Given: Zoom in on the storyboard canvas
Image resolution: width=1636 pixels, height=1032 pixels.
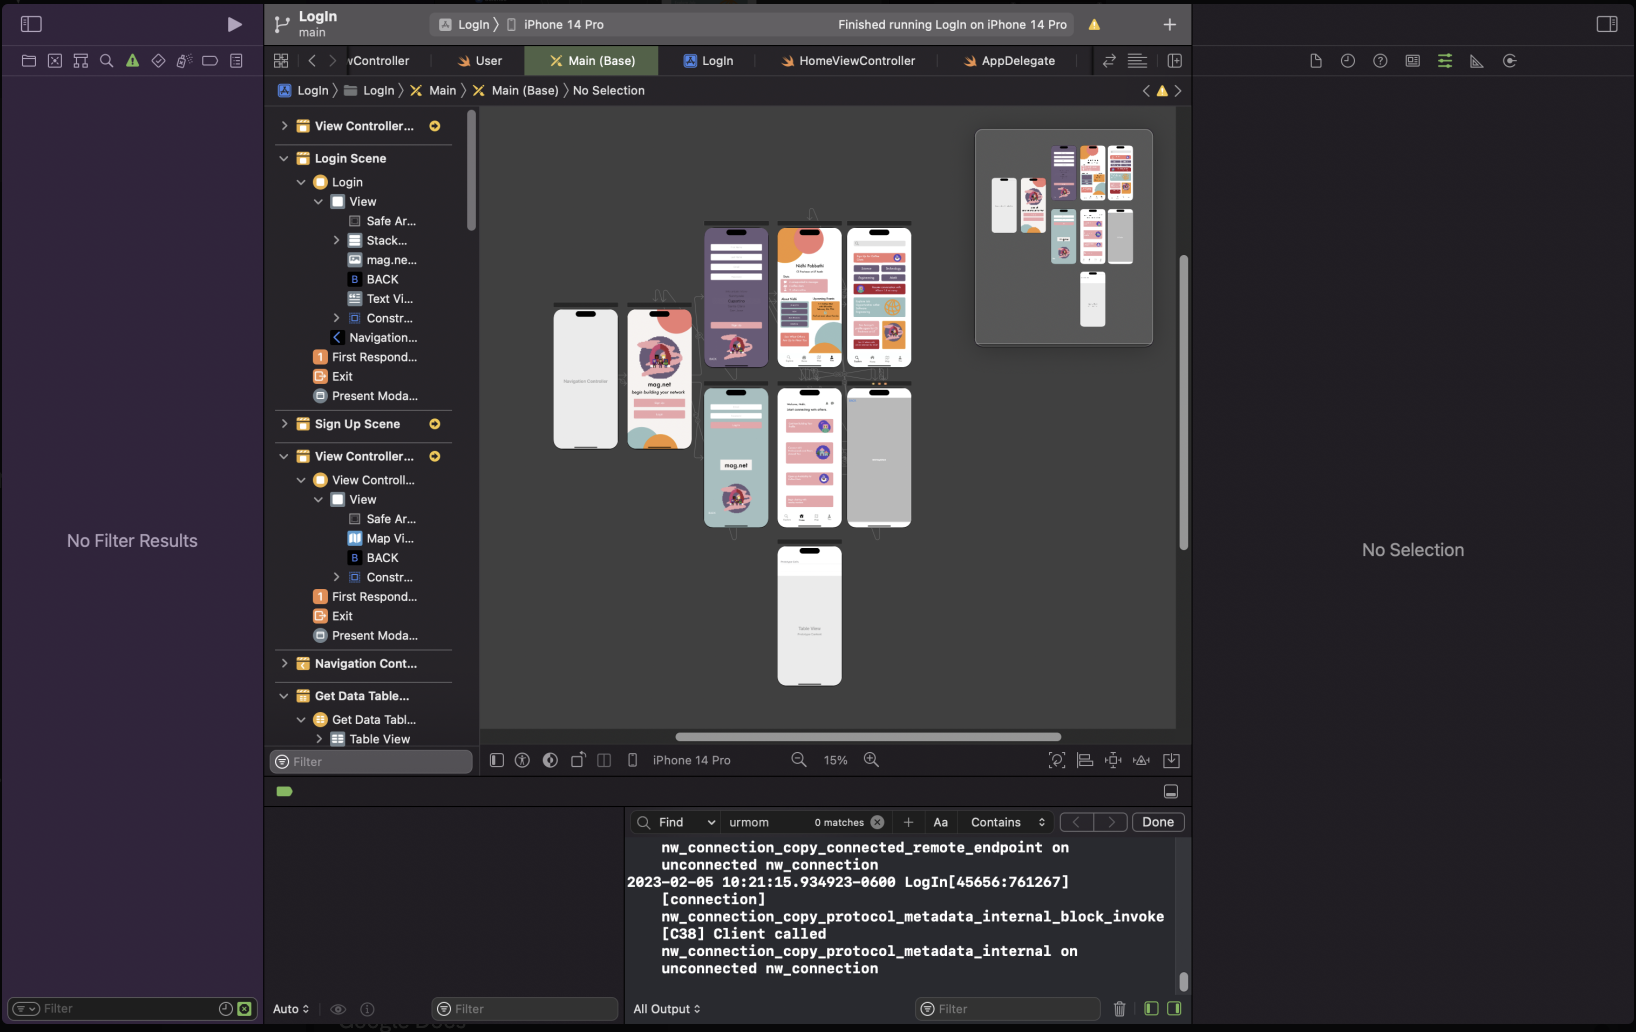Looking at the screenshot, I should pos(871,760).
